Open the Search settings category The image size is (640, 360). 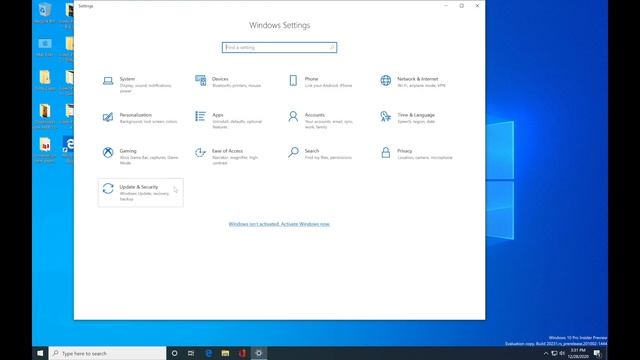325,156
